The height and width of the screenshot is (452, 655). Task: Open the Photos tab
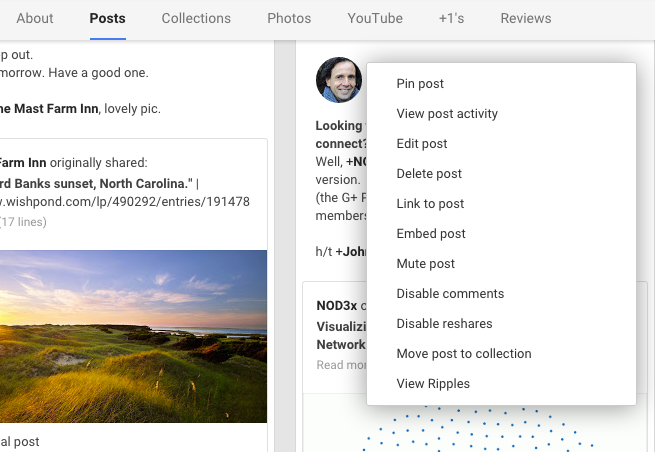[x=289, y=18]
